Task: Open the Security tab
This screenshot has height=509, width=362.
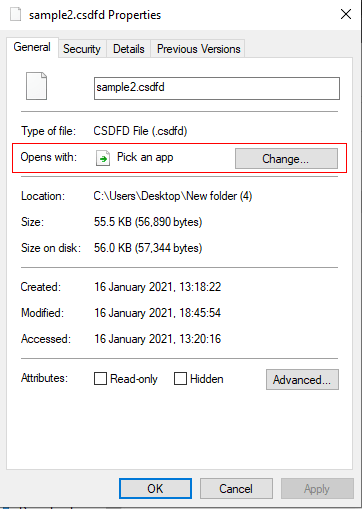Action: pyautogui.click(x=82, y=49)
